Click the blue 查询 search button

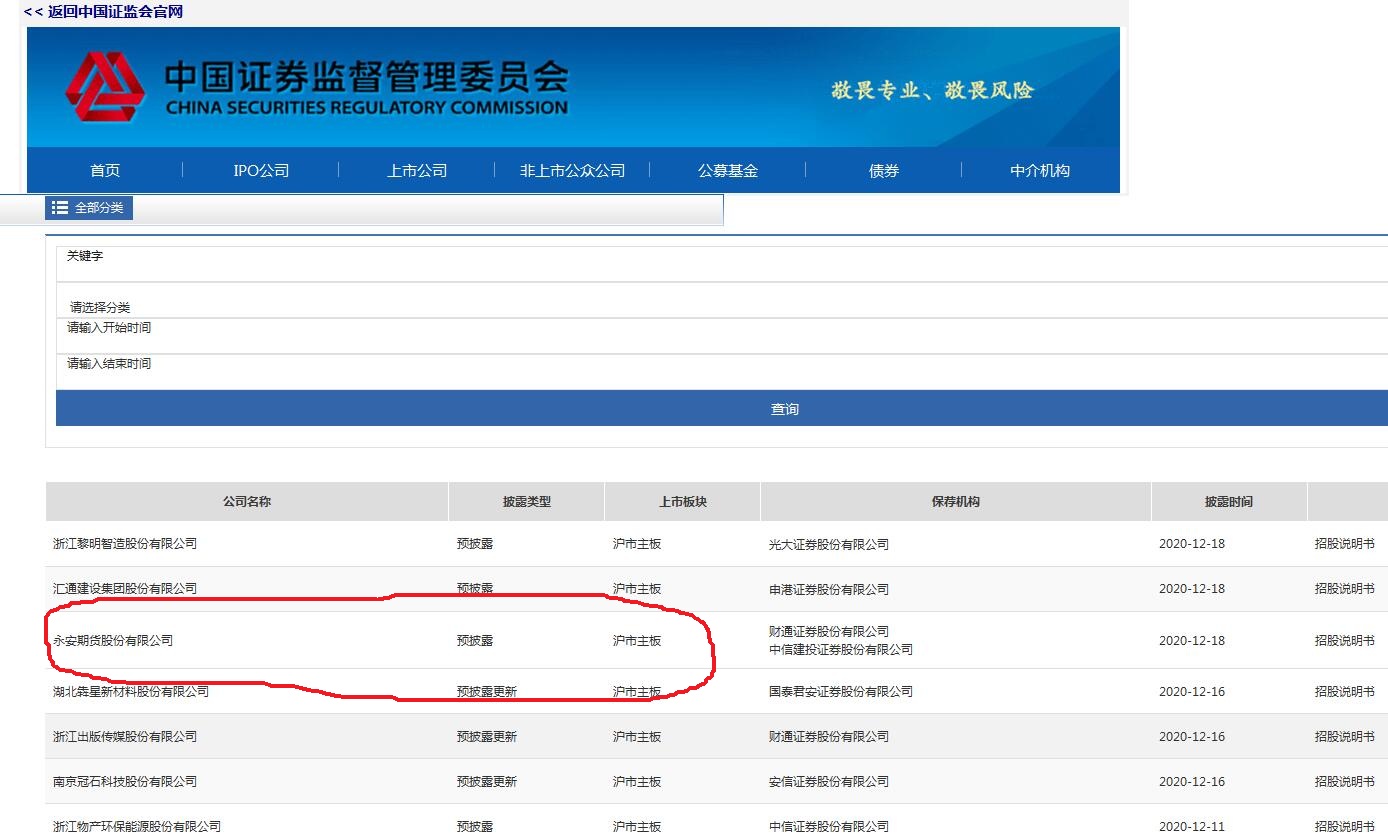point(722,408)
